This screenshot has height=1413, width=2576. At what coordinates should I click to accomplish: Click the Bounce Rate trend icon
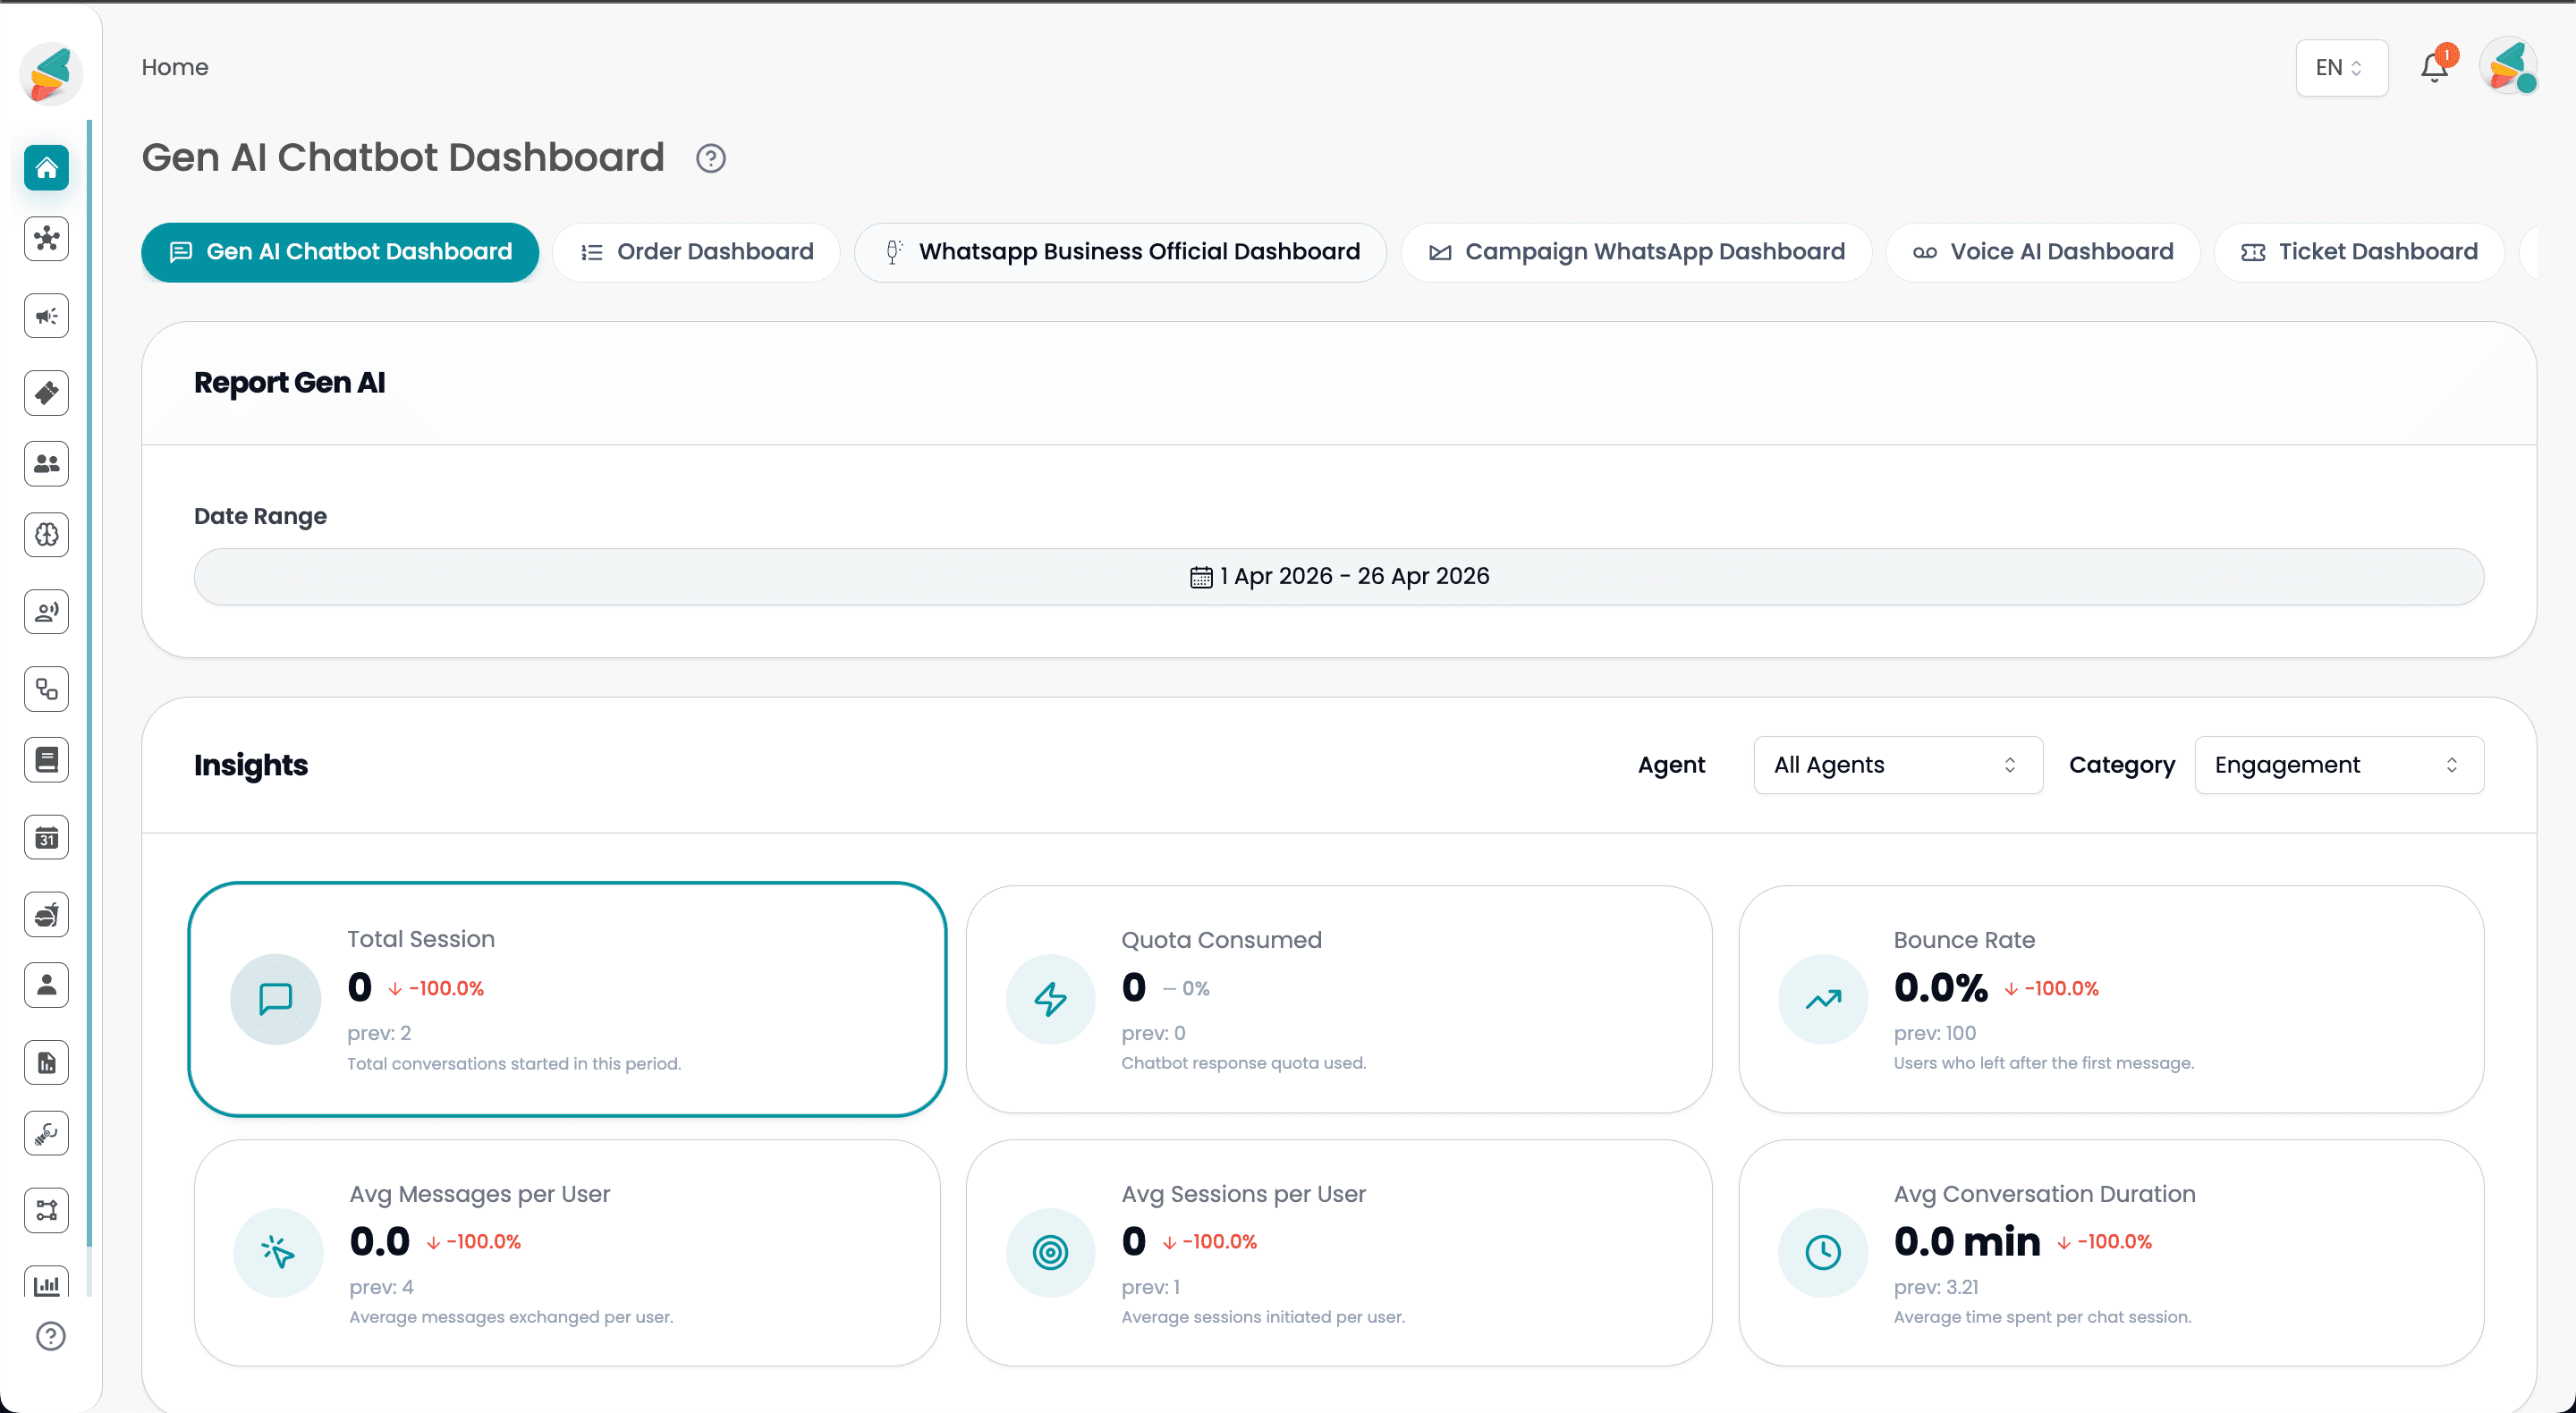click(1823, 999)
